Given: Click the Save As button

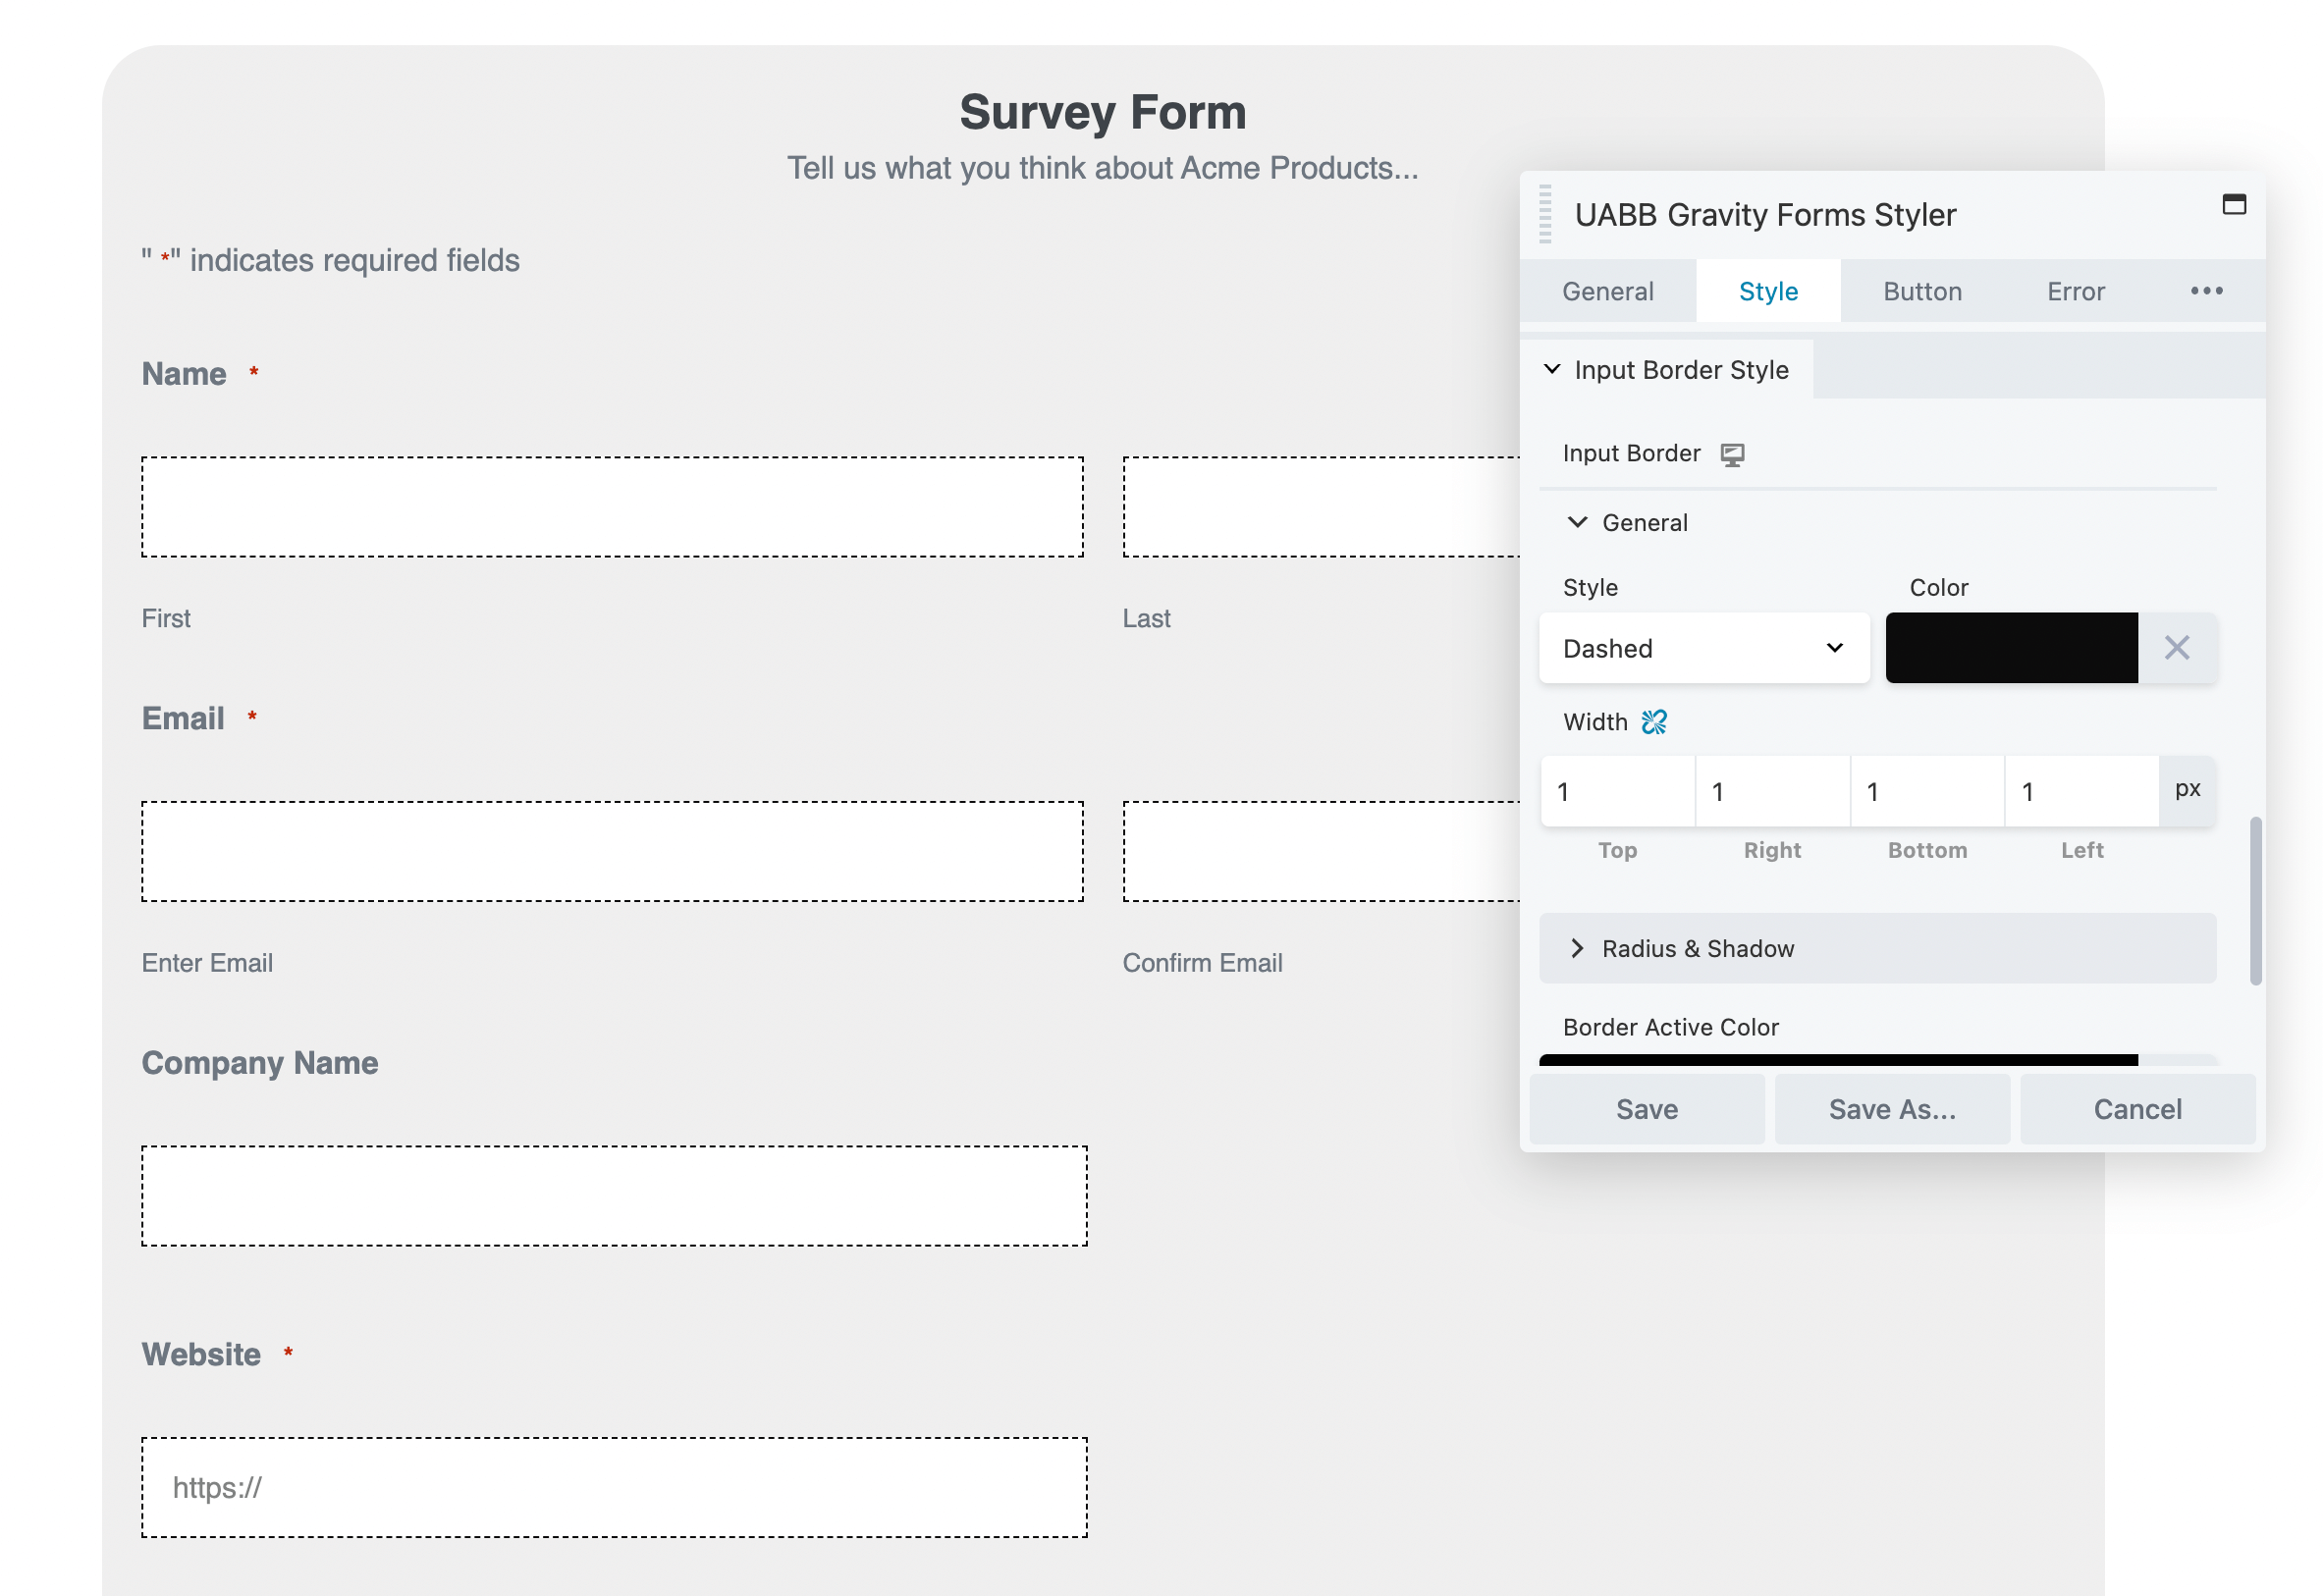Looking at the screenshot, I should coord(1891,1107).
